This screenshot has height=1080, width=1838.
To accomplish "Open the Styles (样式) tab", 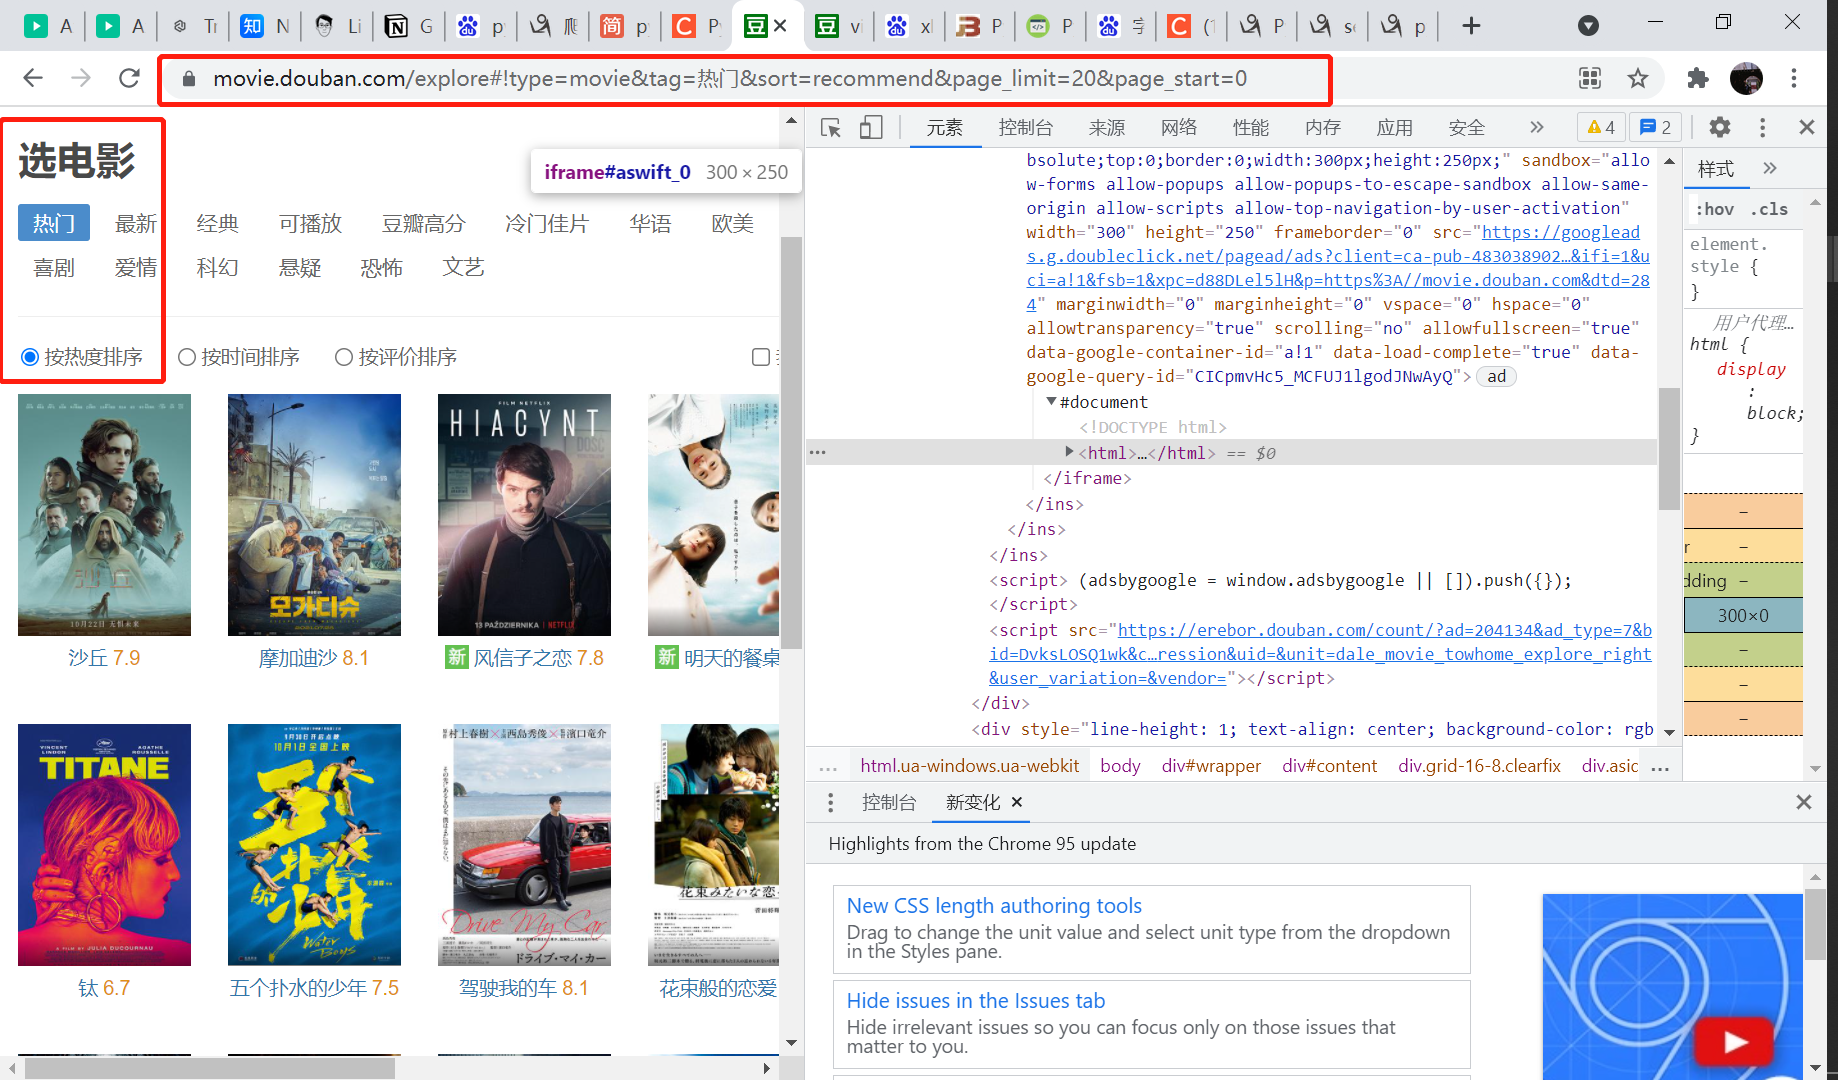I will 1716,169.
